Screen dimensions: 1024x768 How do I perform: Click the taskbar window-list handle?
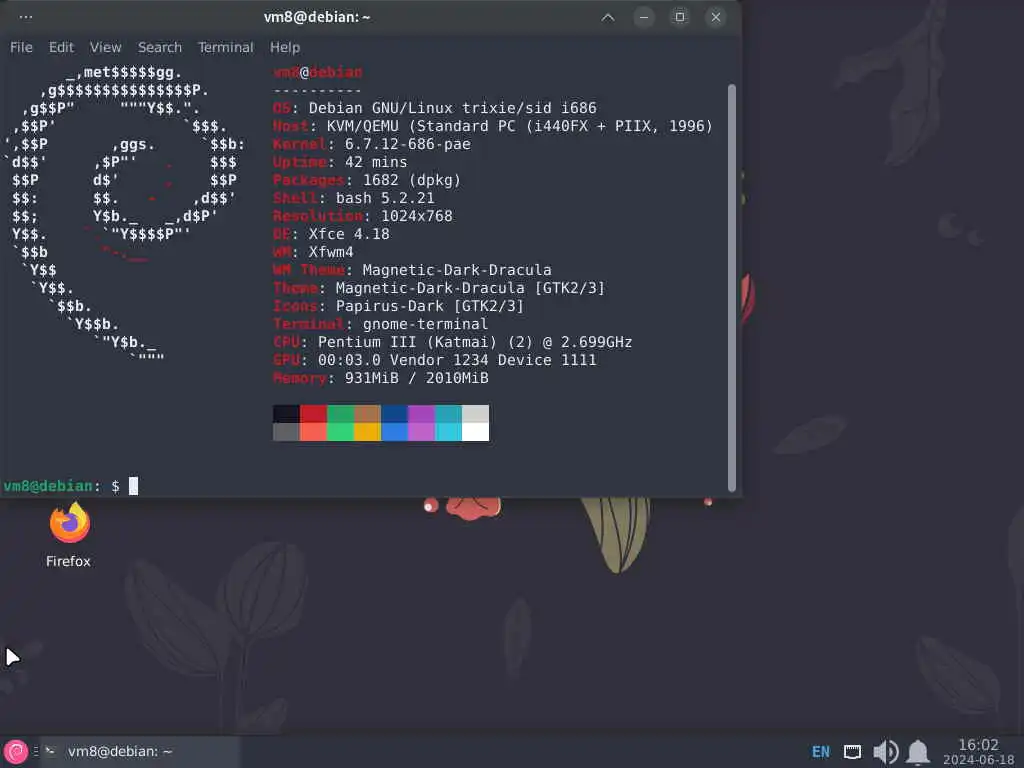coord(36,752)
